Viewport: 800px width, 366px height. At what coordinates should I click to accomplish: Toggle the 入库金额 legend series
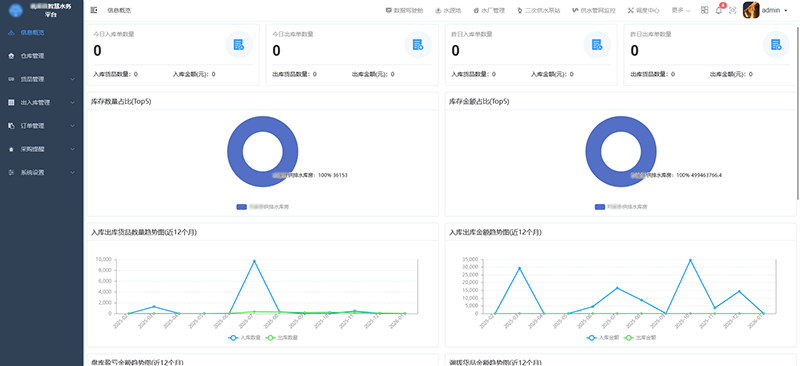tap(603, 337)
